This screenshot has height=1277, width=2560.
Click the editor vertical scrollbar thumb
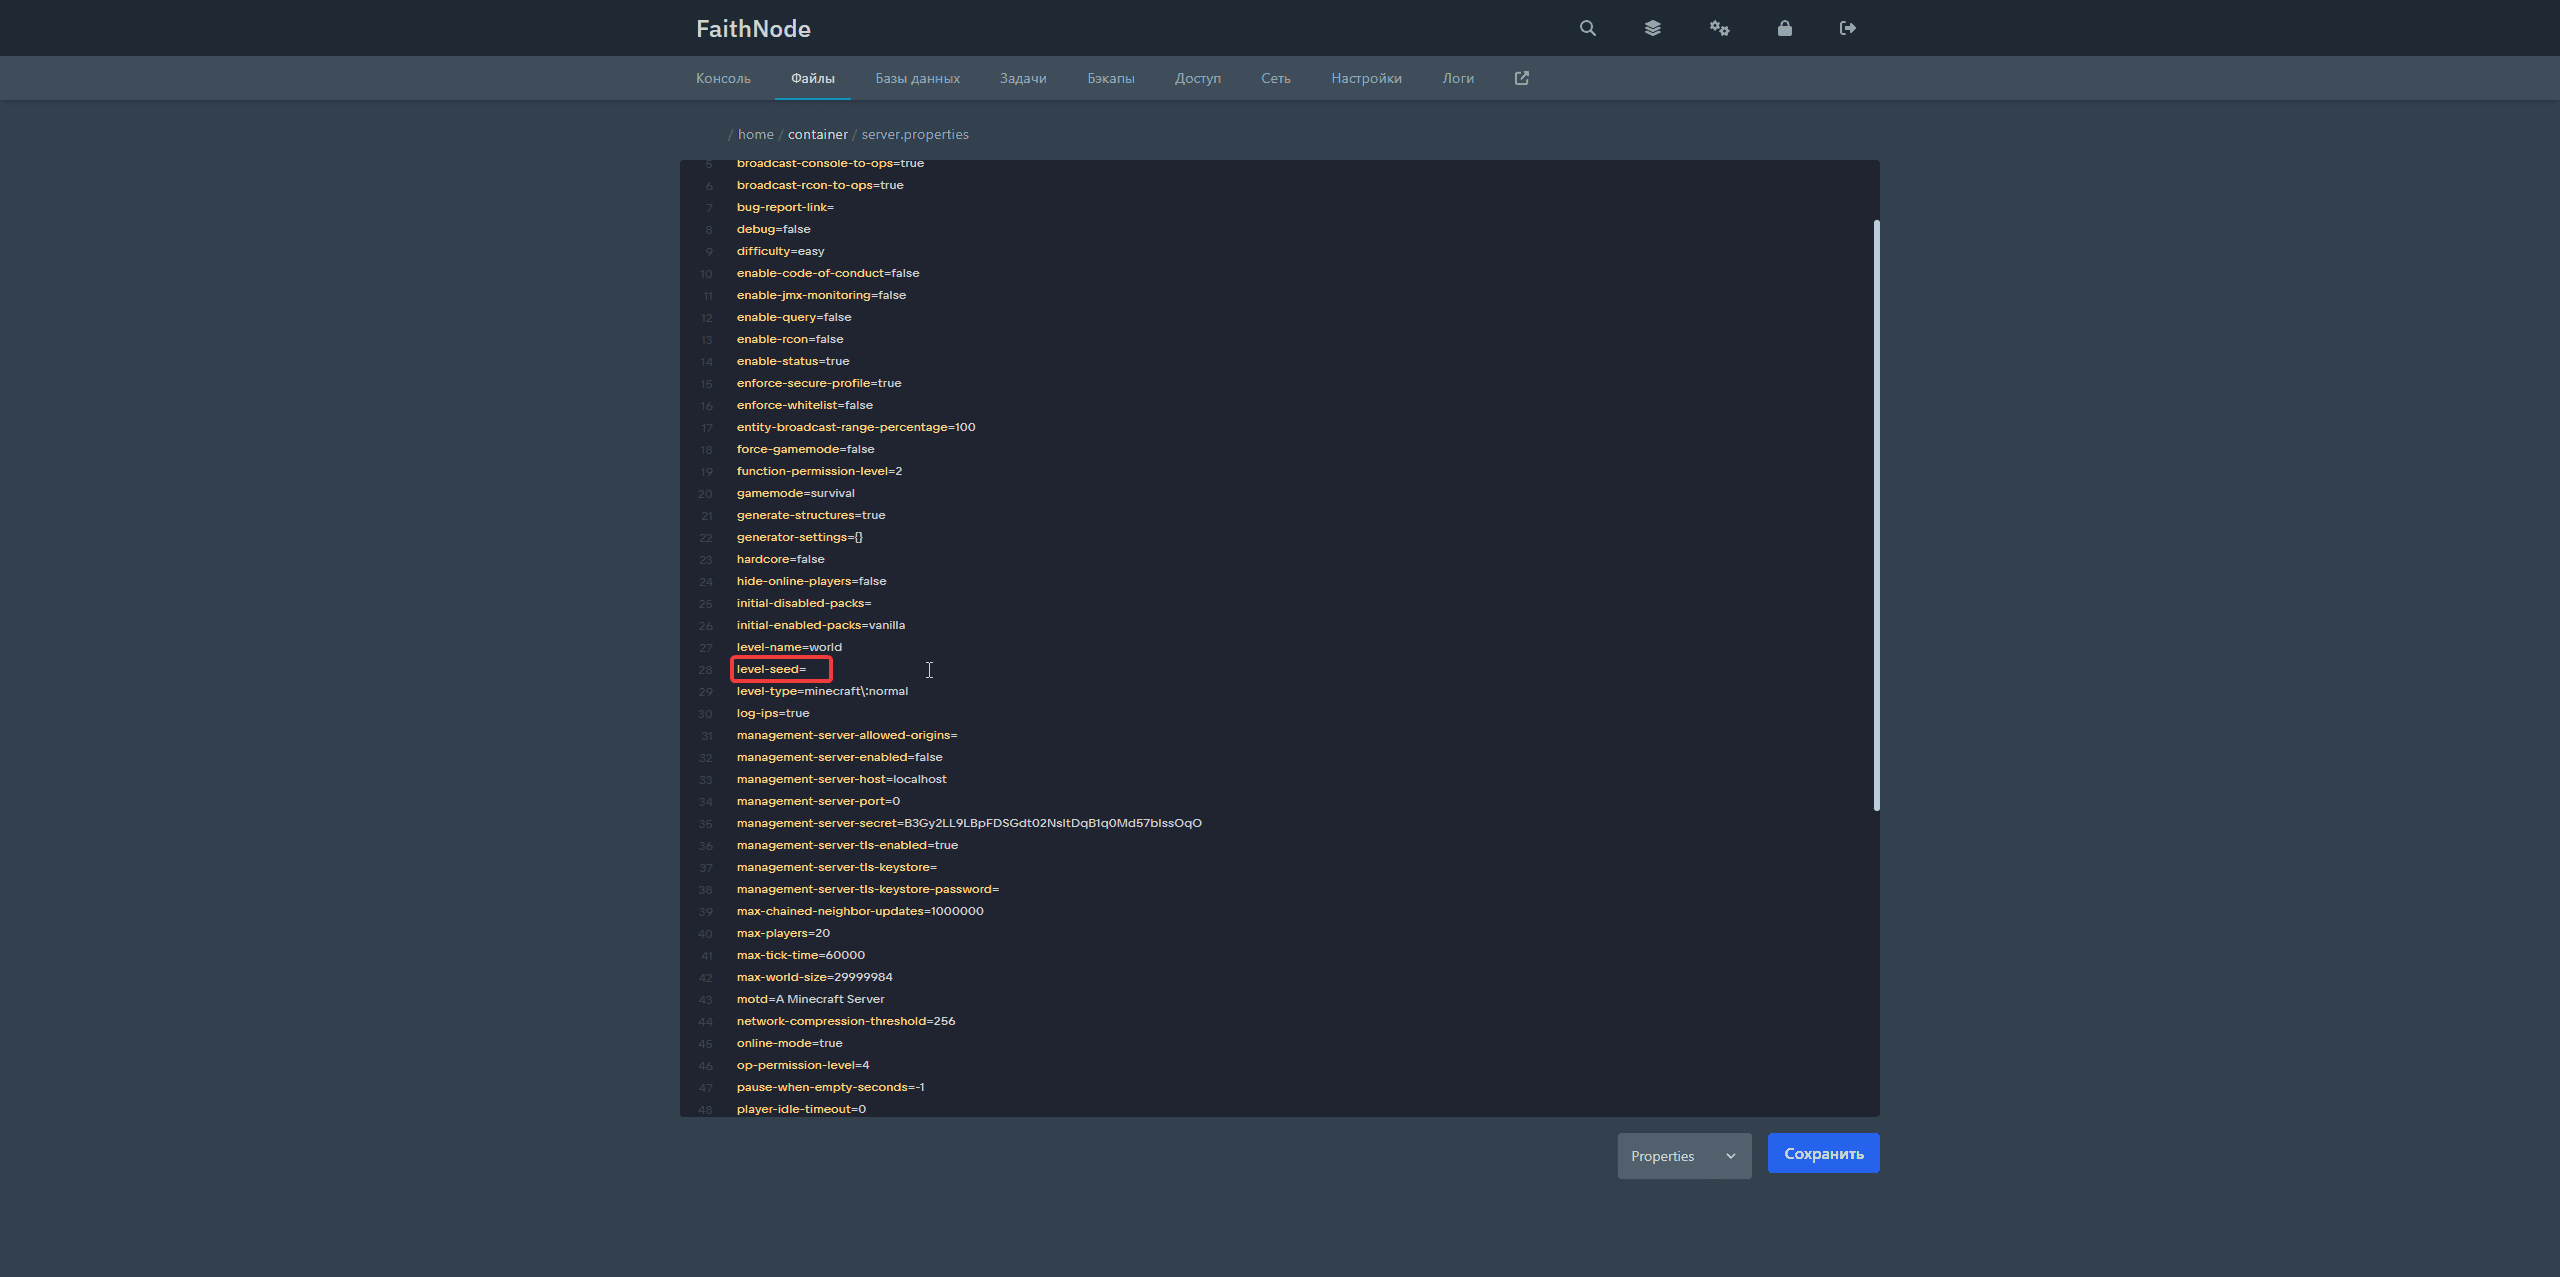click(1876, 515)
